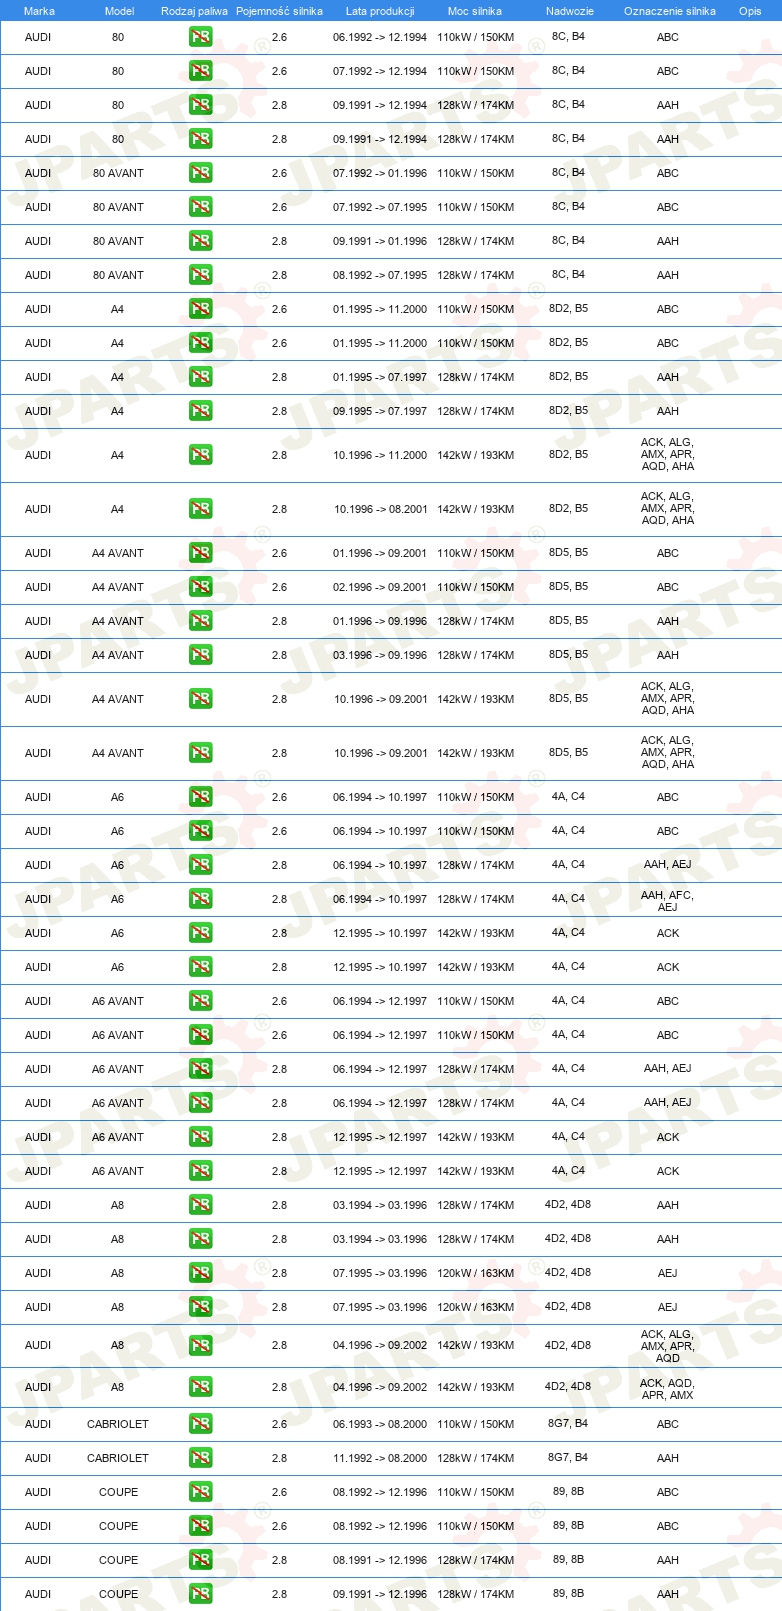Select the date cell 08.1992 -> 07.1995
This screenshot has height=1611, width=782.
(380, 275)
